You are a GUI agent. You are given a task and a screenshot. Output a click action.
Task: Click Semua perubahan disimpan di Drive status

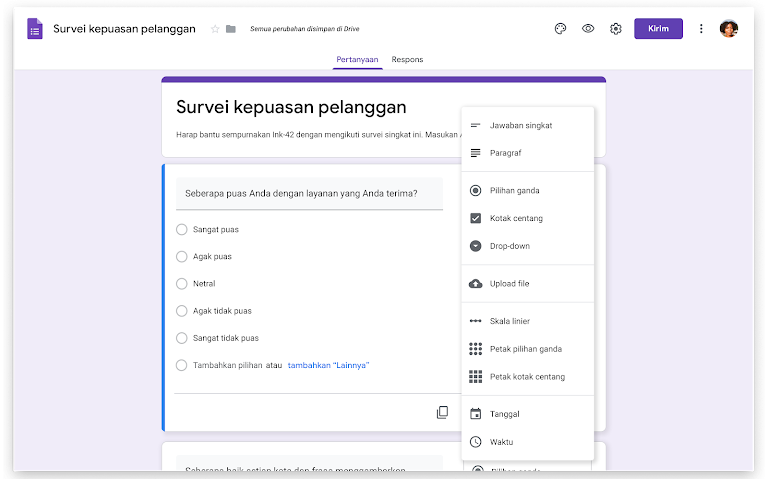pyautogui.click(x=305, y=29)
